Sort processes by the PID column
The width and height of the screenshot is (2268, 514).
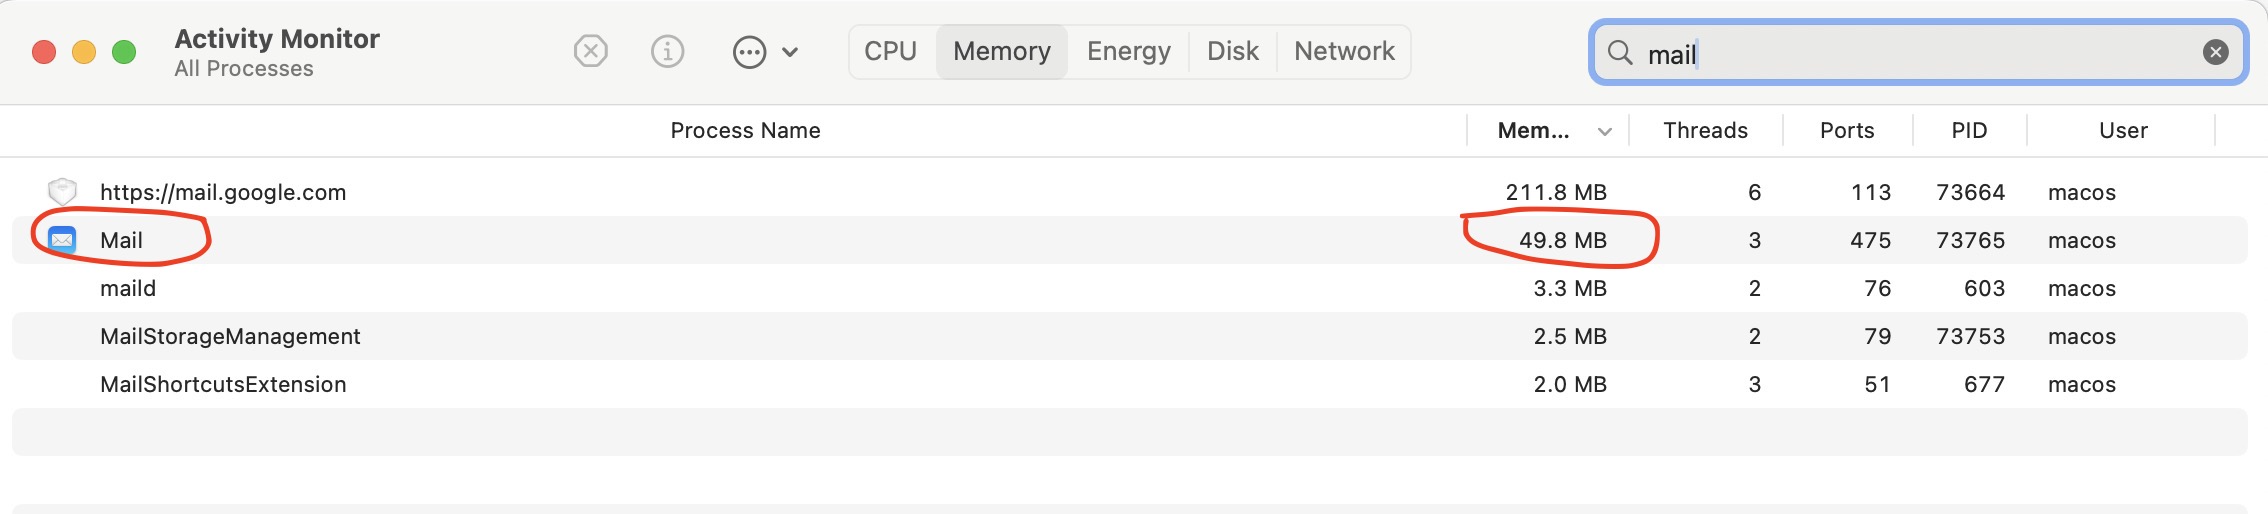[1969, 131]
